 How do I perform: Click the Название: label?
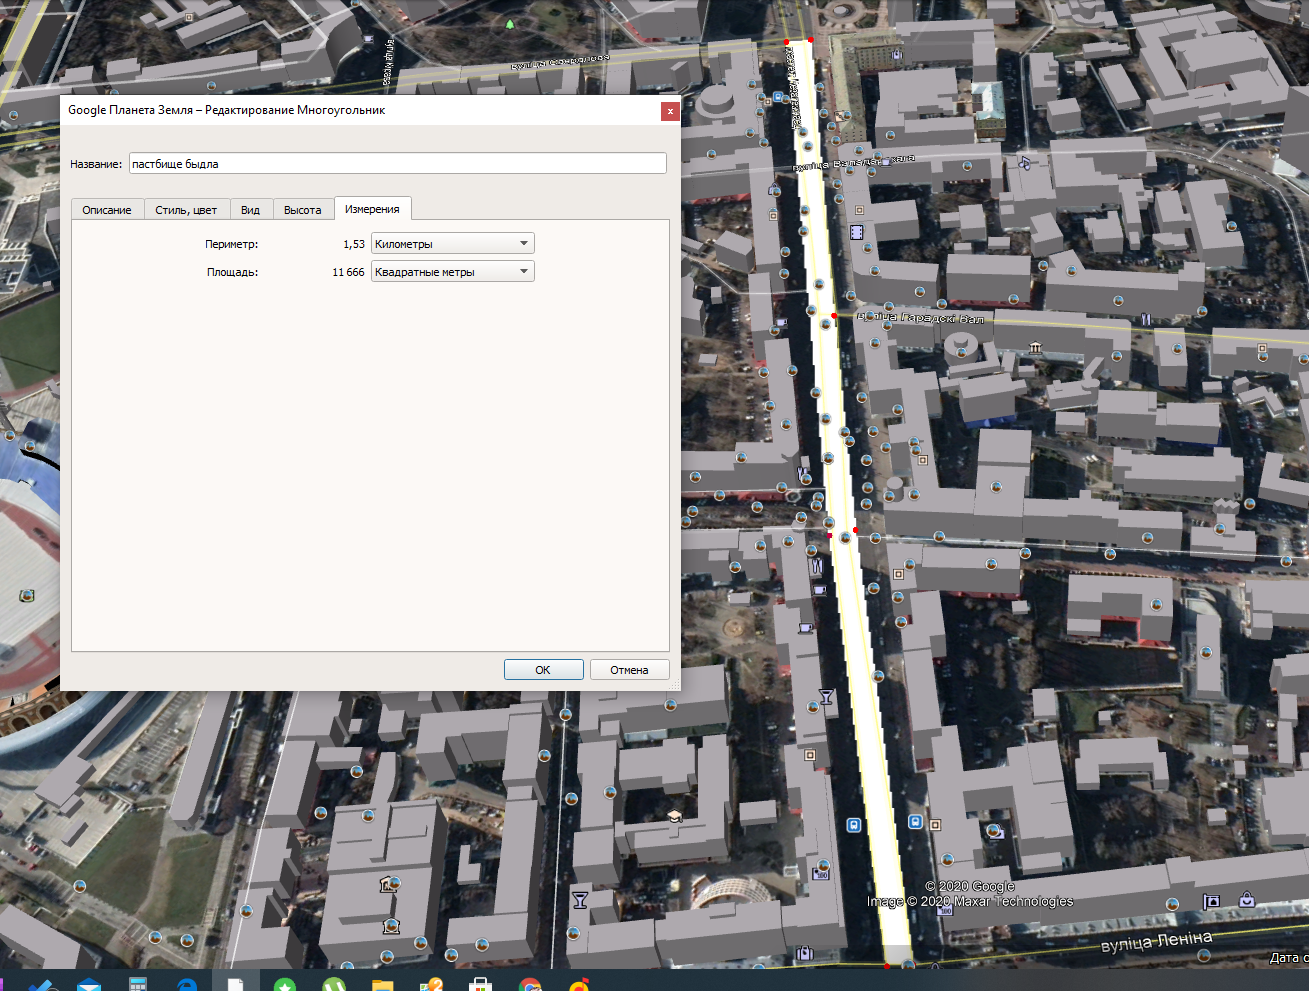tap(96, 164)
